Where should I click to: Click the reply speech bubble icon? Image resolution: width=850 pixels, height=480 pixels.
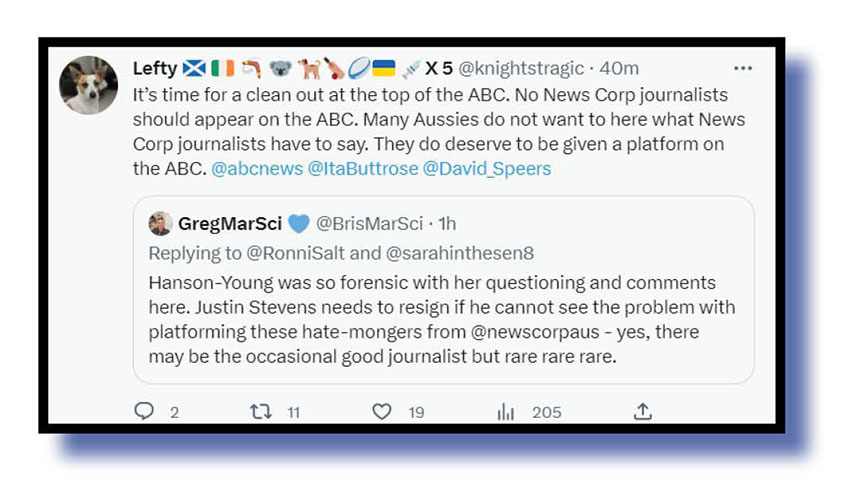pos(144,411)
